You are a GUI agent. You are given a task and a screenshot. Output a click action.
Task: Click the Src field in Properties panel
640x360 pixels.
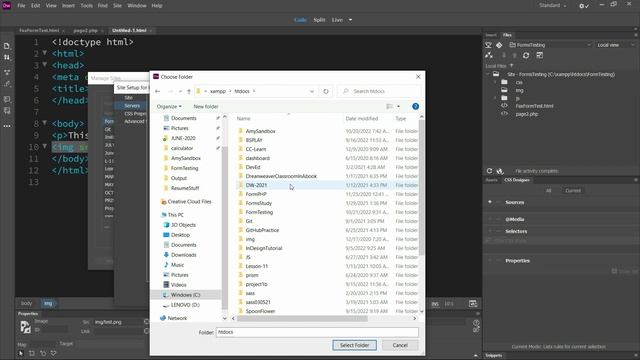(x=118, y=322)
